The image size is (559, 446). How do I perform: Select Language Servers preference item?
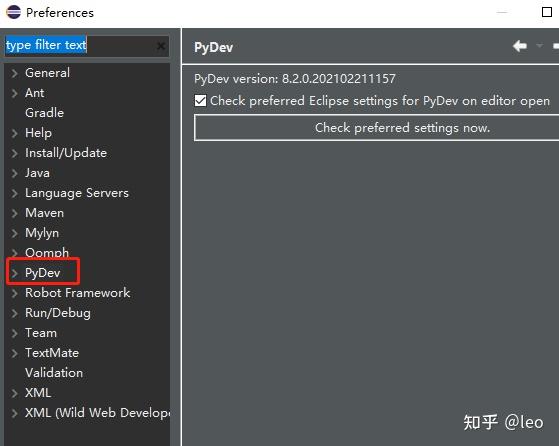[77, 193]
